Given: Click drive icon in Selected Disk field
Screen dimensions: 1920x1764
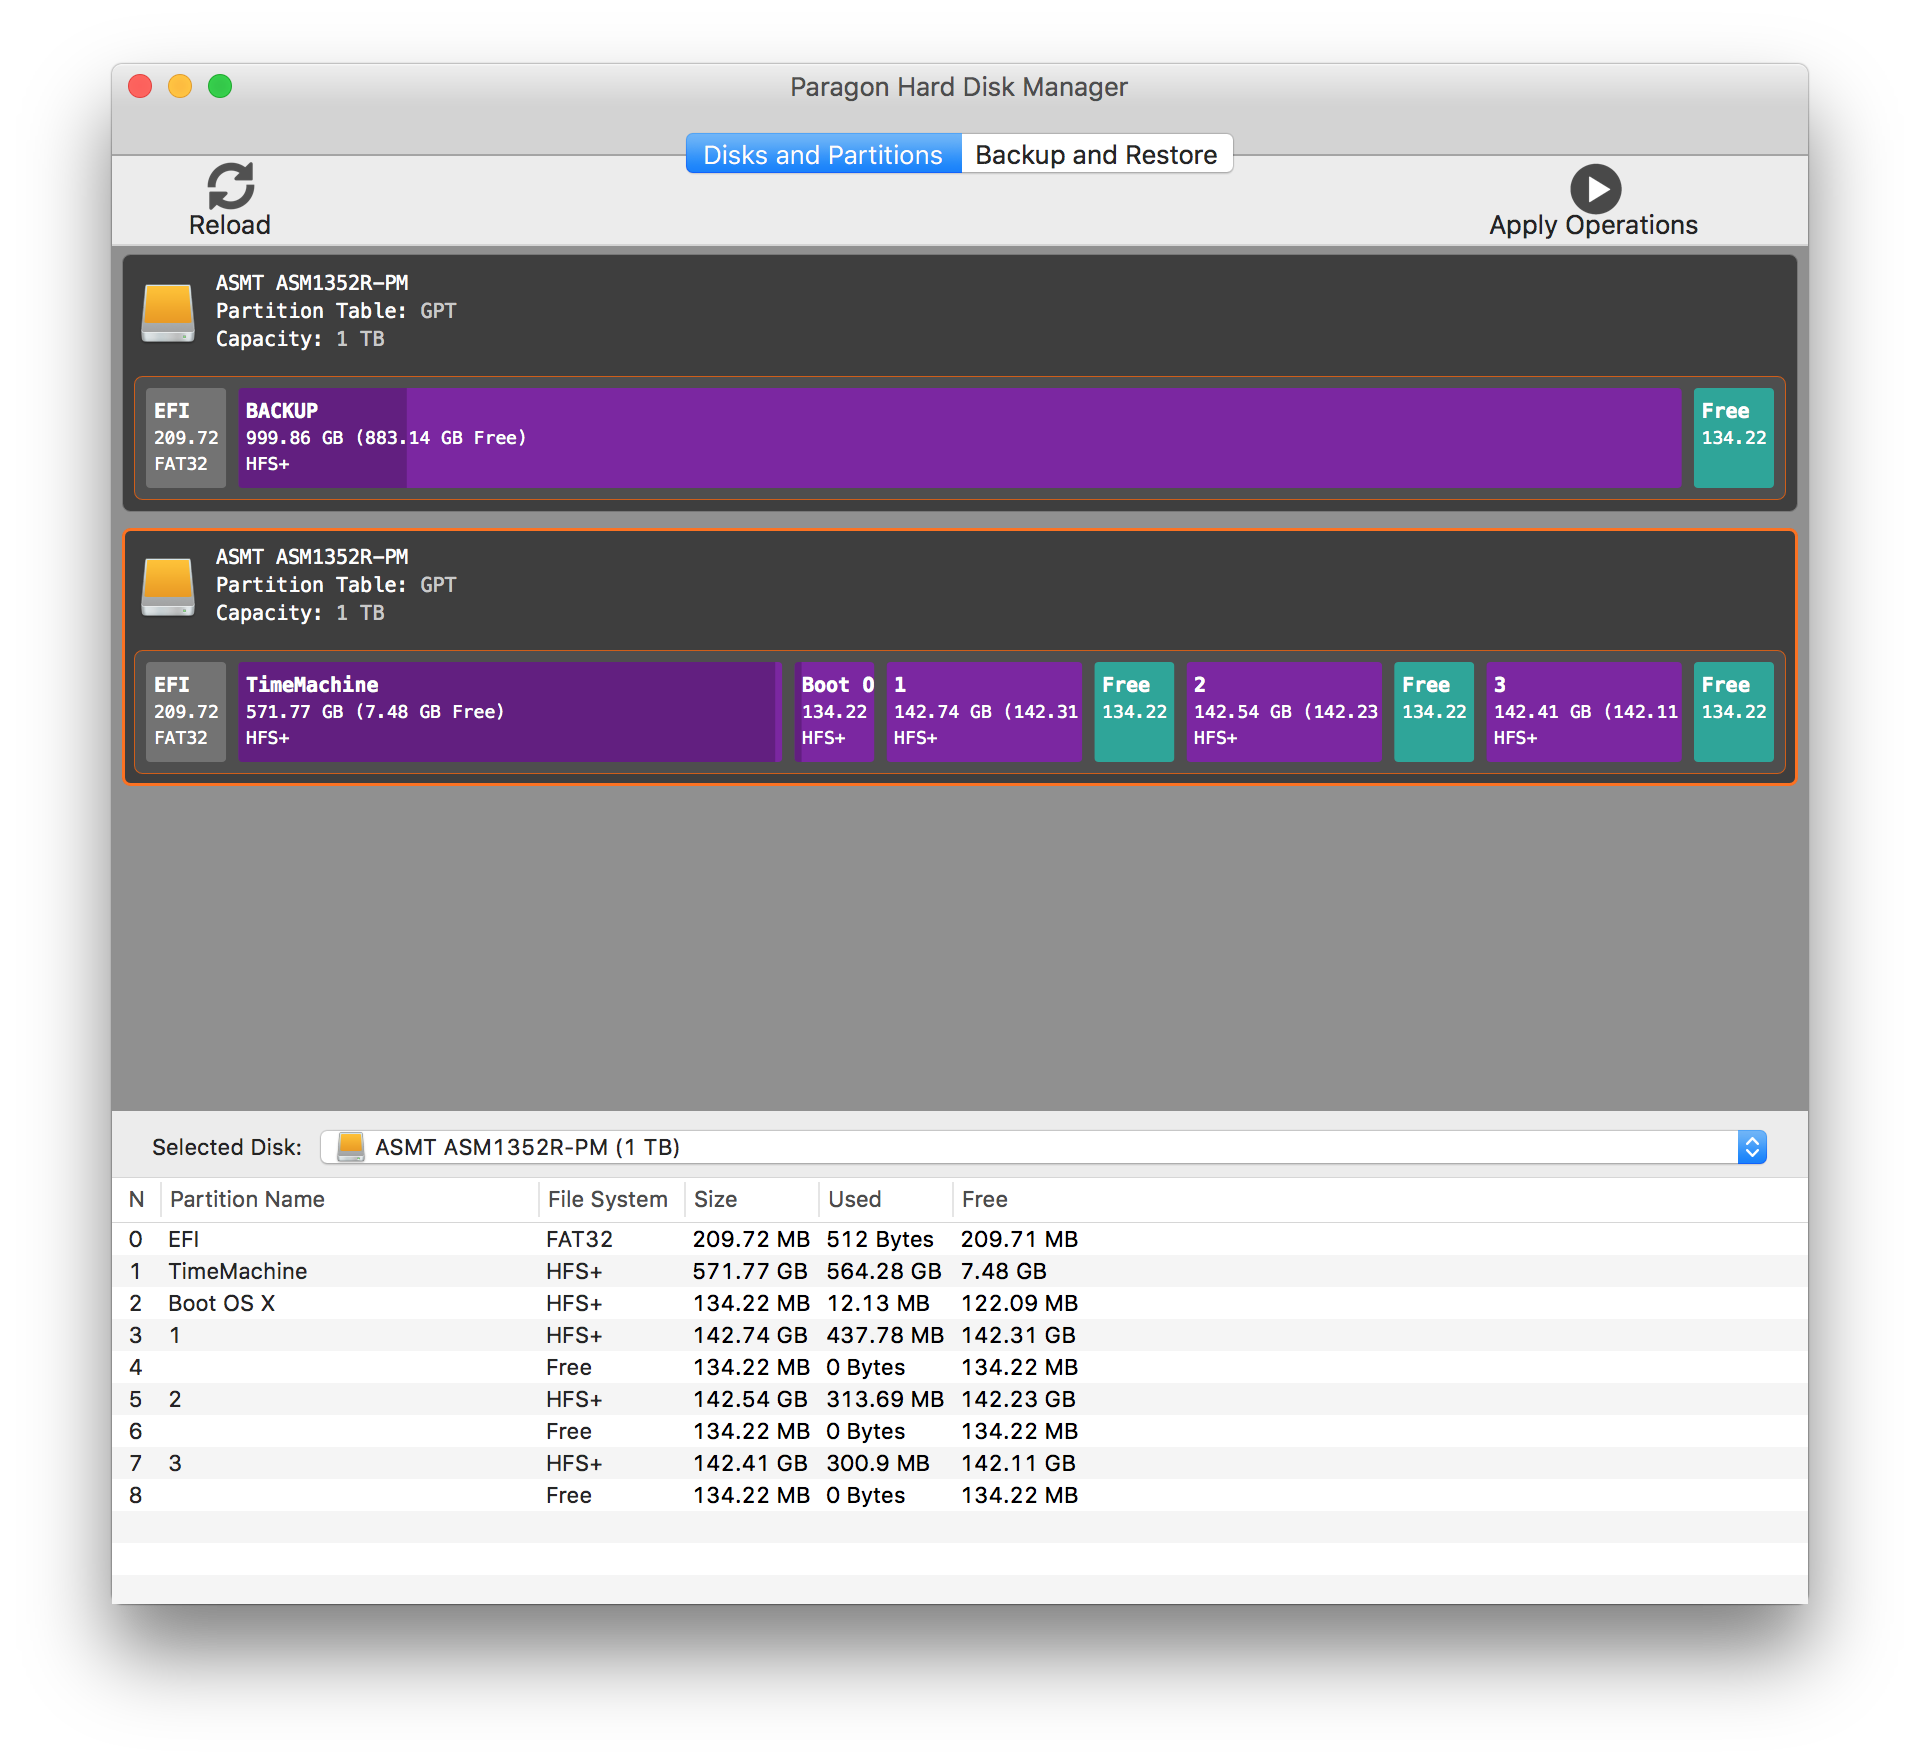Looking at the screenshot, I should (x=351, y=1147).
